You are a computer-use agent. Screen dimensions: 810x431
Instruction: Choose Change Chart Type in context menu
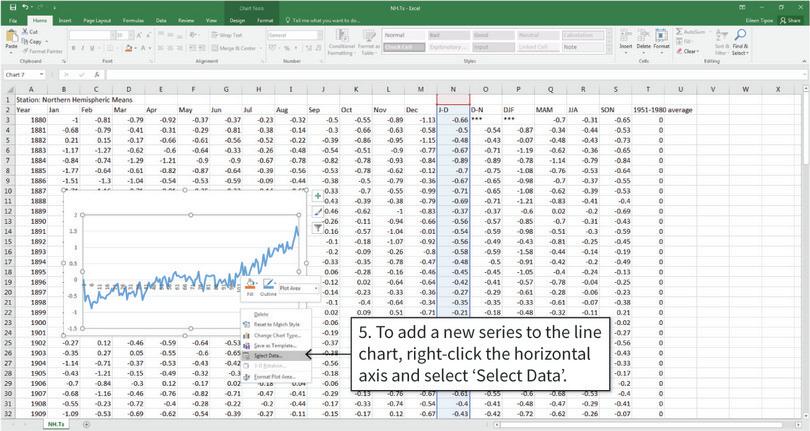click(277, 335)
